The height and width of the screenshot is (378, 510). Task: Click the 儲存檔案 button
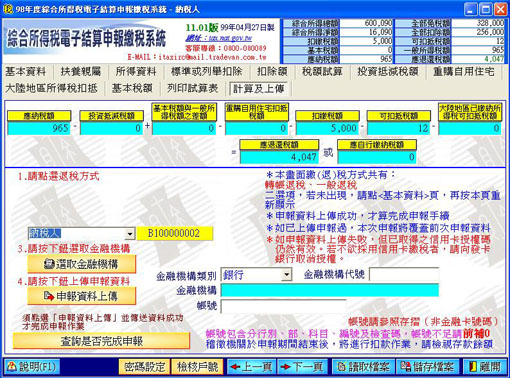(427, 367)
